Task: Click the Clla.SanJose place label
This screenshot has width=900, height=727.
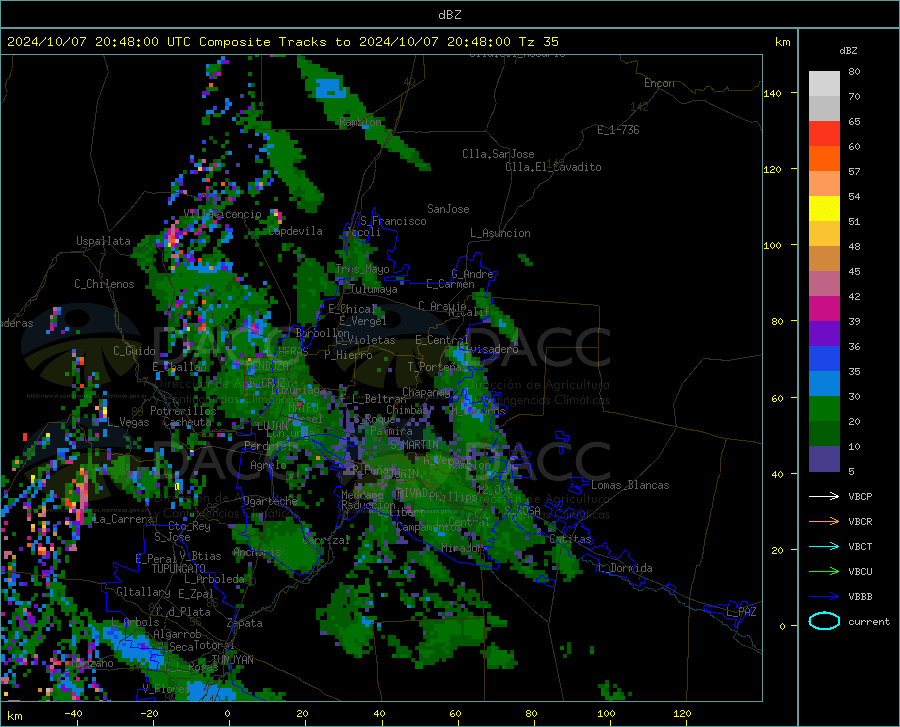Action: click(x=498, y=154)
